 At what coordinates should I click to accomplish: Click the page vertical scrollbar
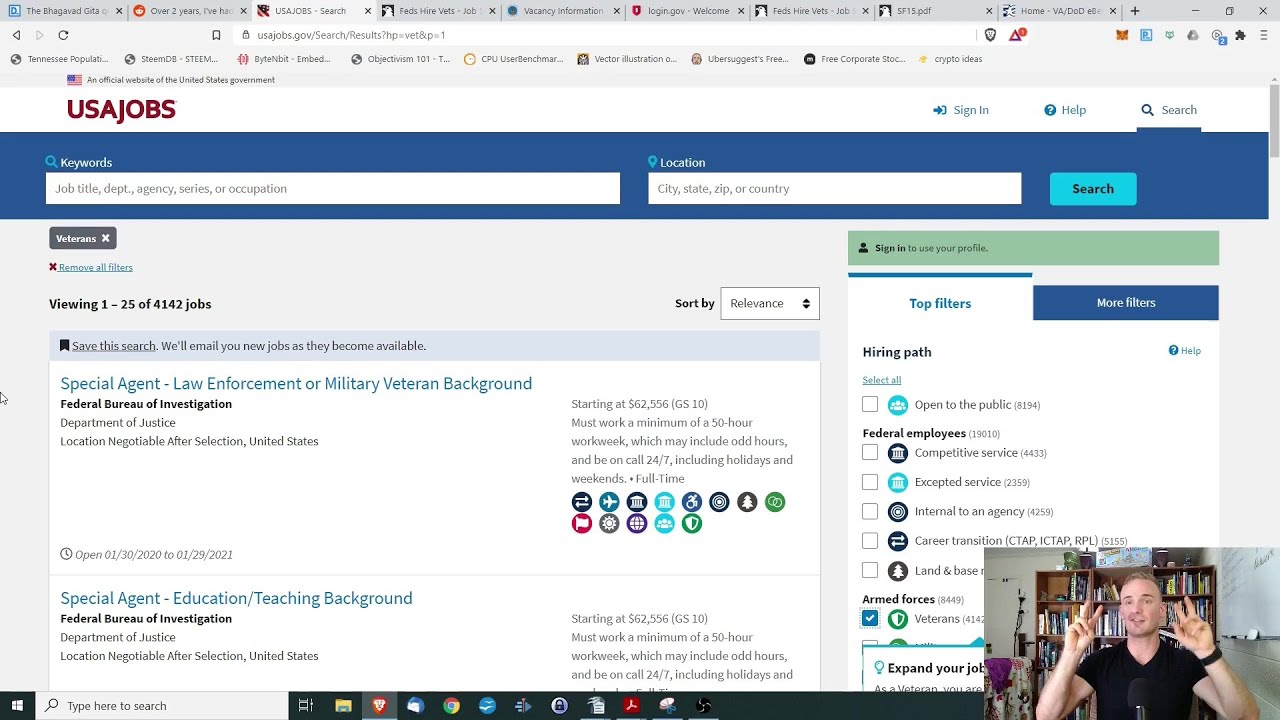1274,120
